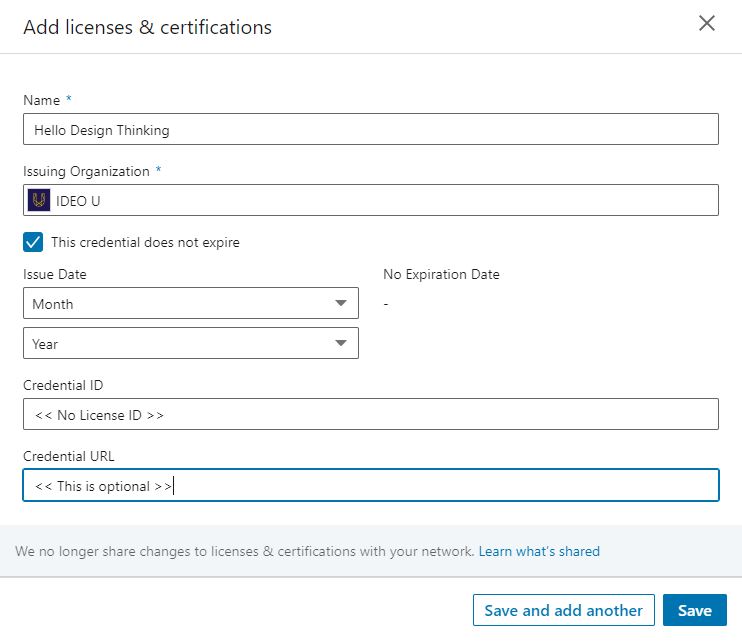Click the arrow on the Month selector

pos(341,303)
